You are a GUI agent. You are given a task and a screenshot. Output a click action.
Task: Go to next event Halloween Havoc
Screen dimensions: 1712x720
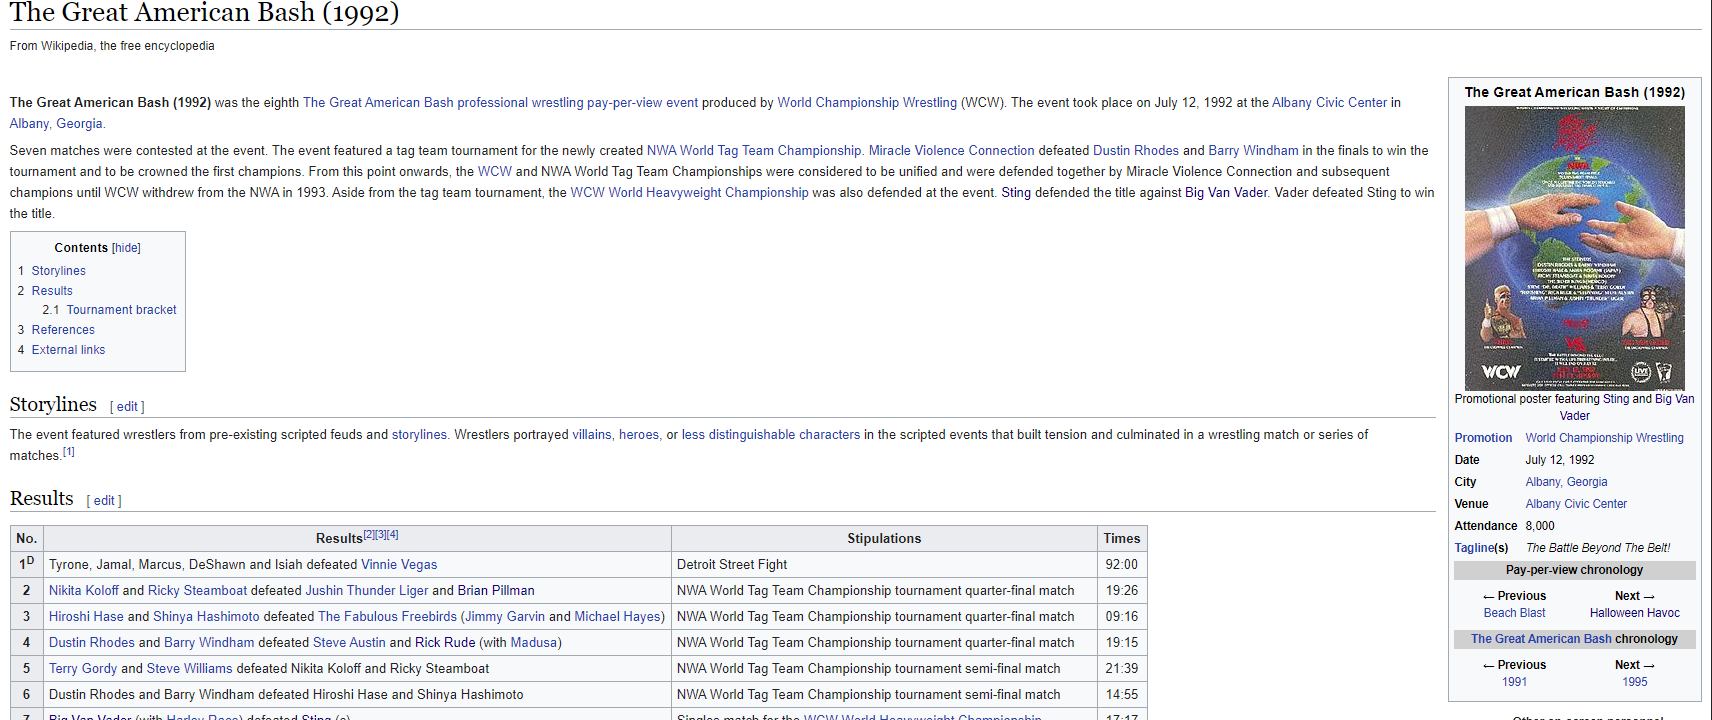click(1634, 613)
